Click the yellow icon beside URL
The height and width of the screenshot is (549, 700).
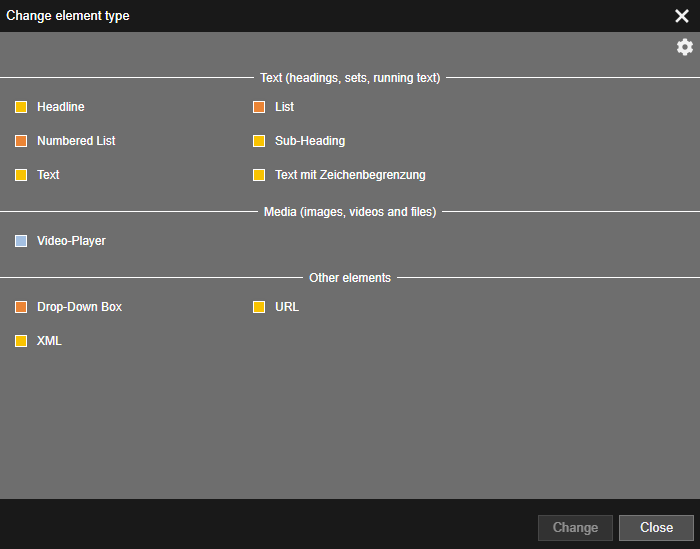pyautogui.click(x=259, y=307)
